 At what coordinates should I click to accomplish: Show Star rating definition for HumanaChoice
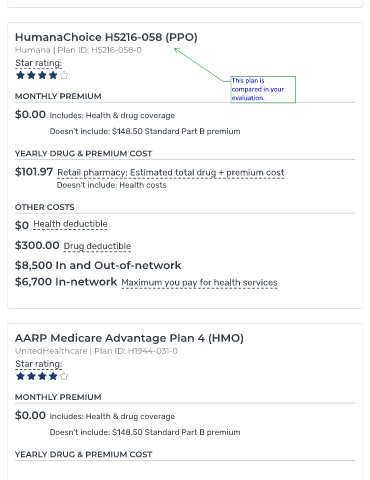click(39, 63)
